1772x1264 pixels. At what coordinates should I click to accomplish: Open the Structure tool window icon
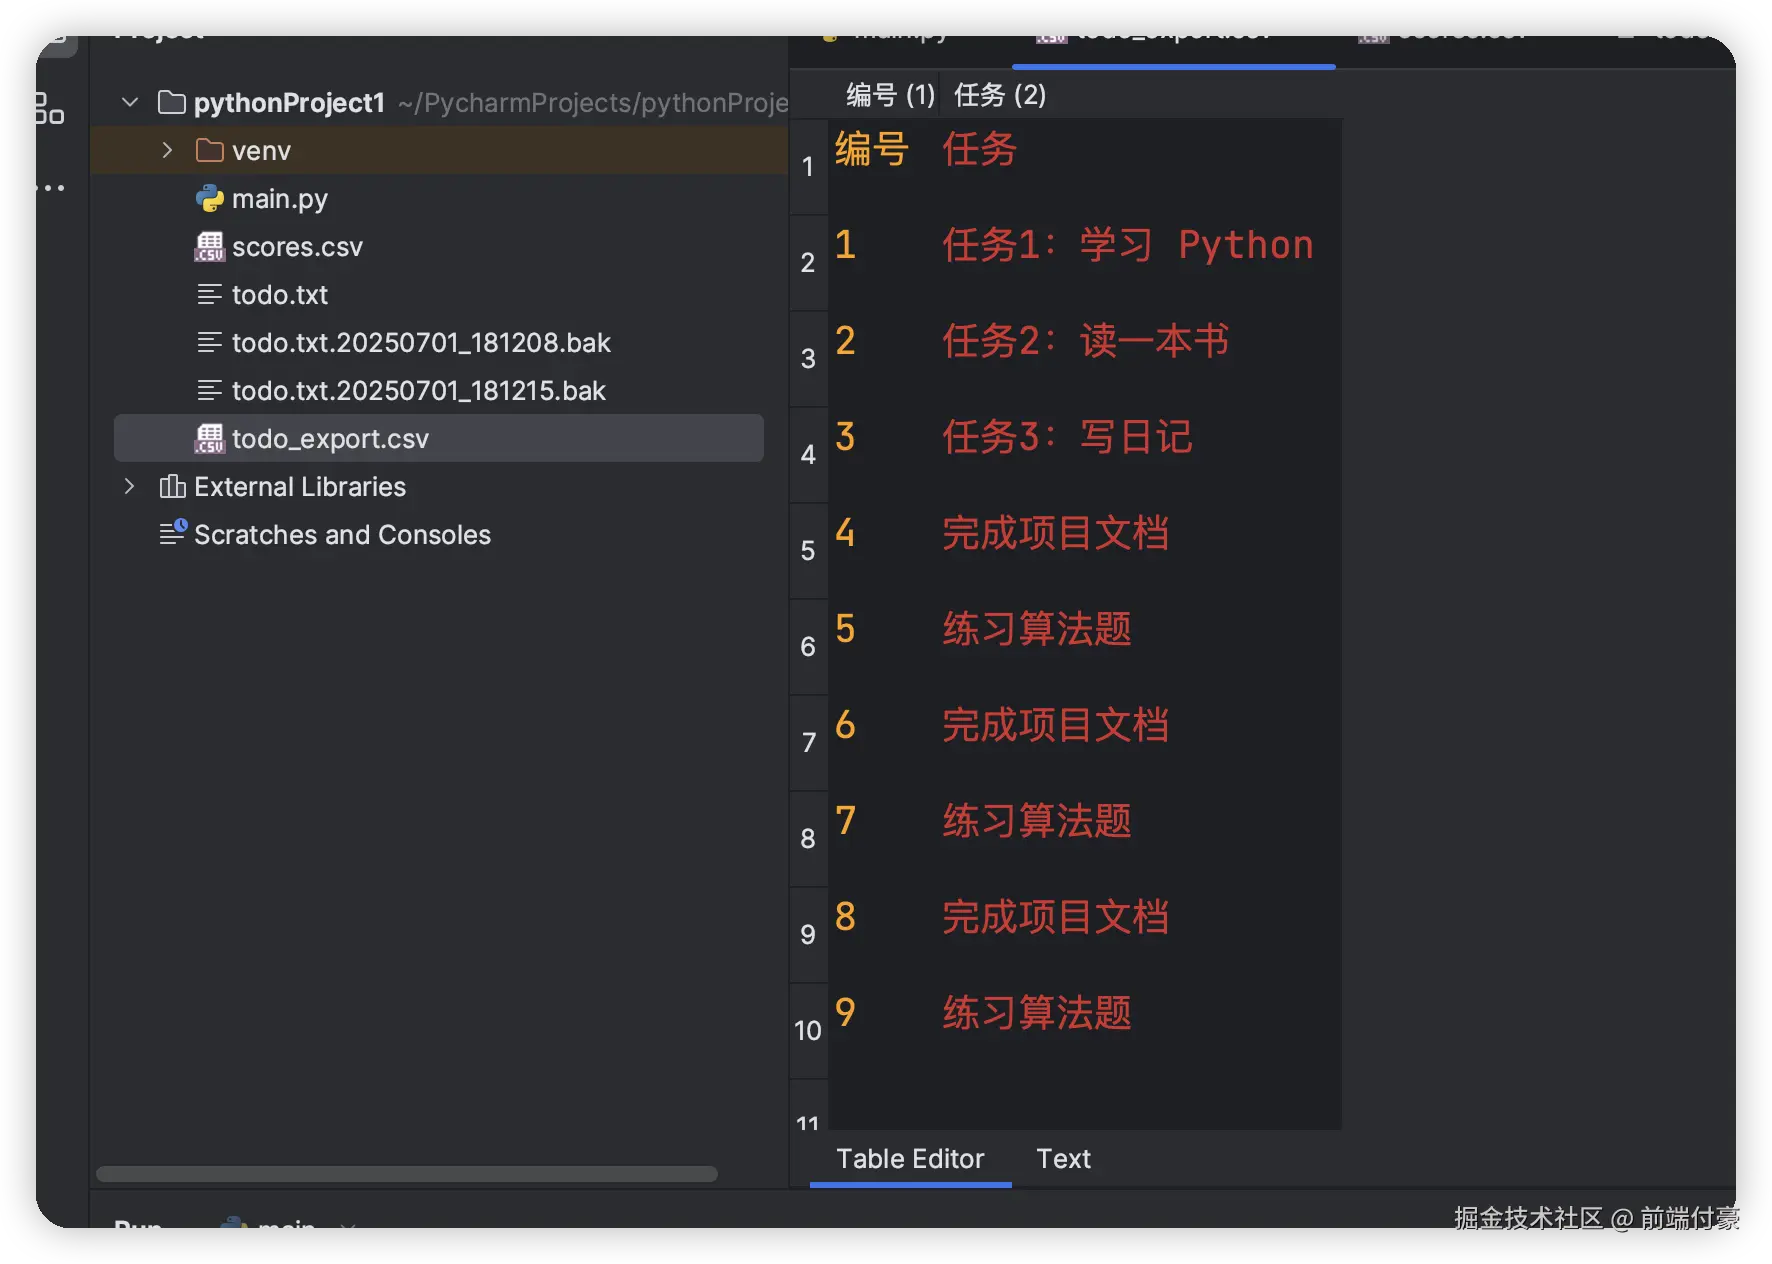pos(50,108)
